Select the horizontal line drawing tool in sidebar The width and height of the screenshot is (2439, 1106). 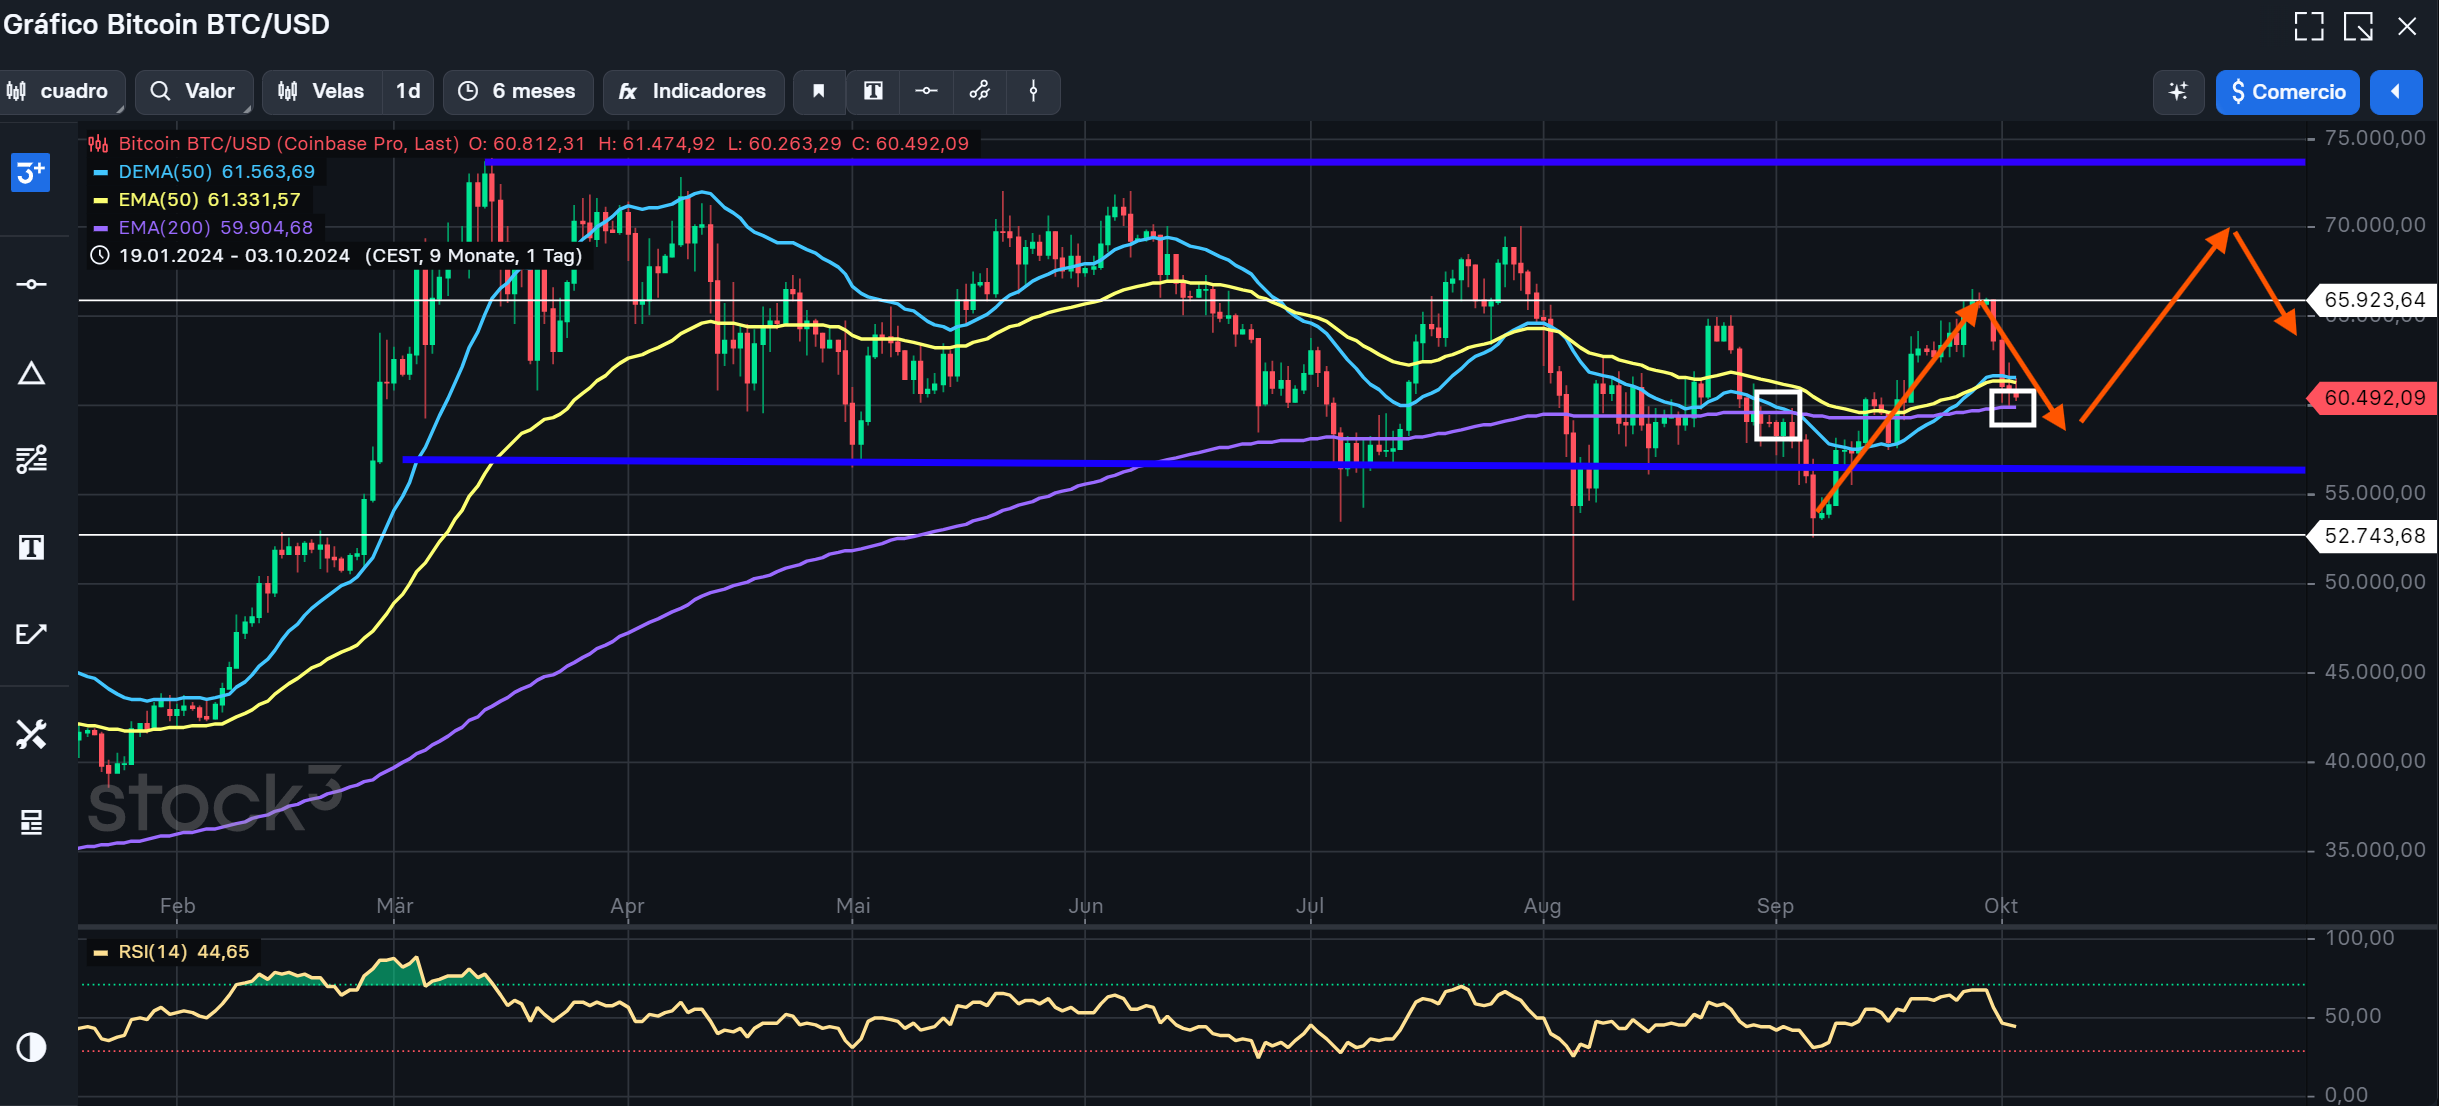point(31,285)
